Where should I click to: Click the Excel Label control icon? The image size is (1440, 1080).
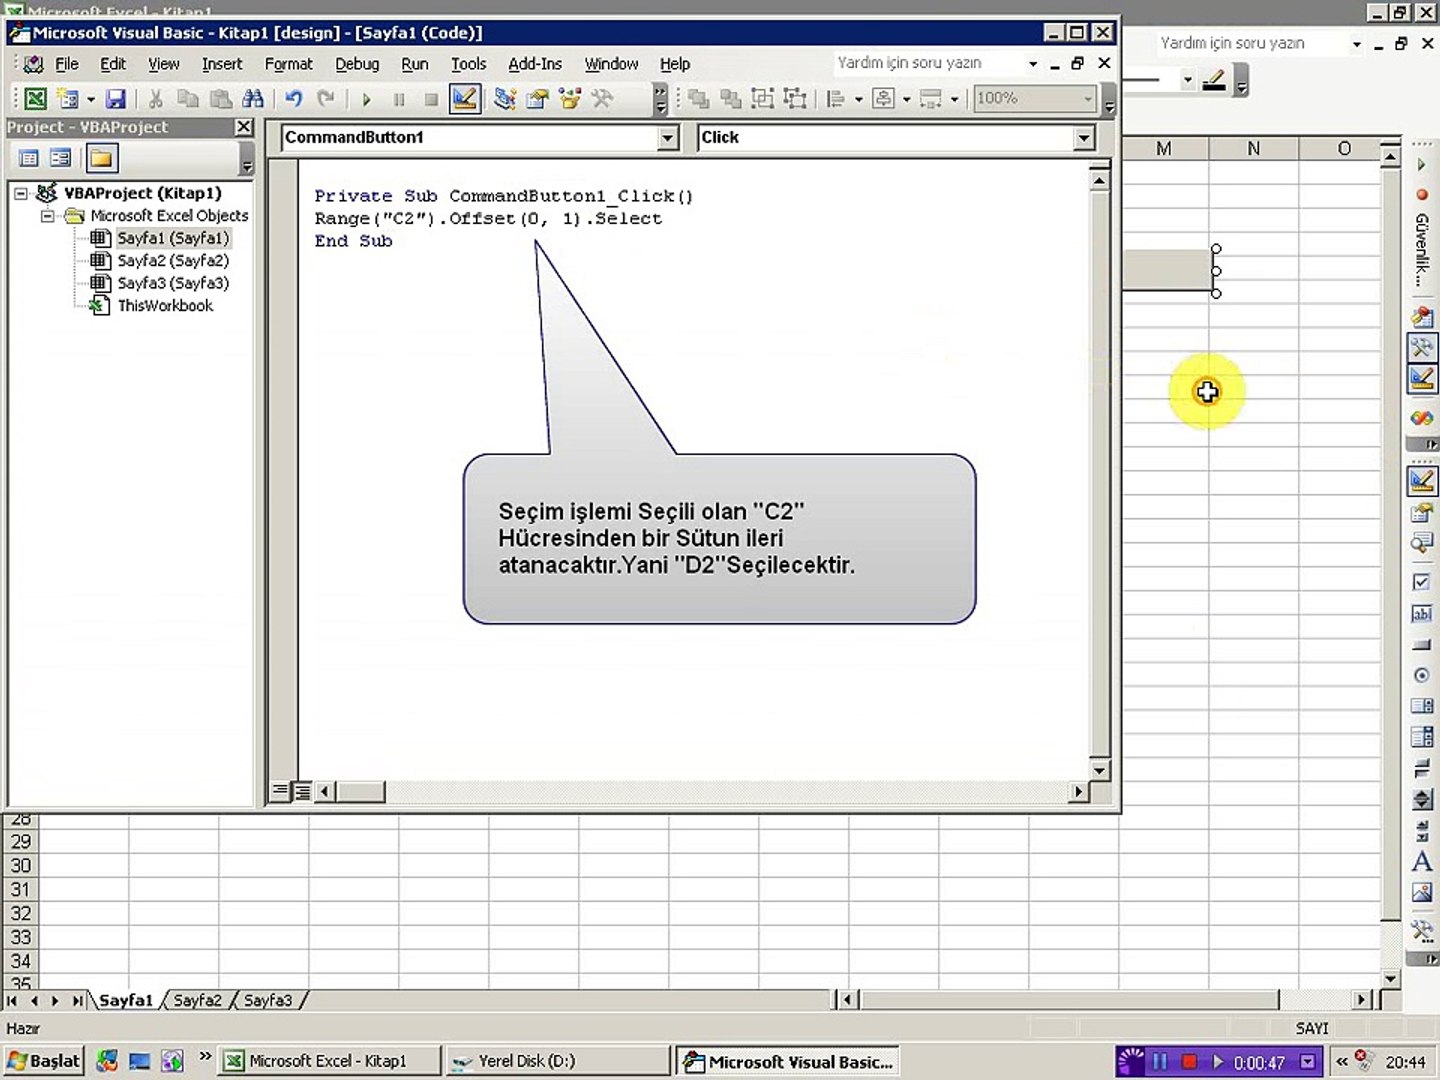pos(1421,861)
